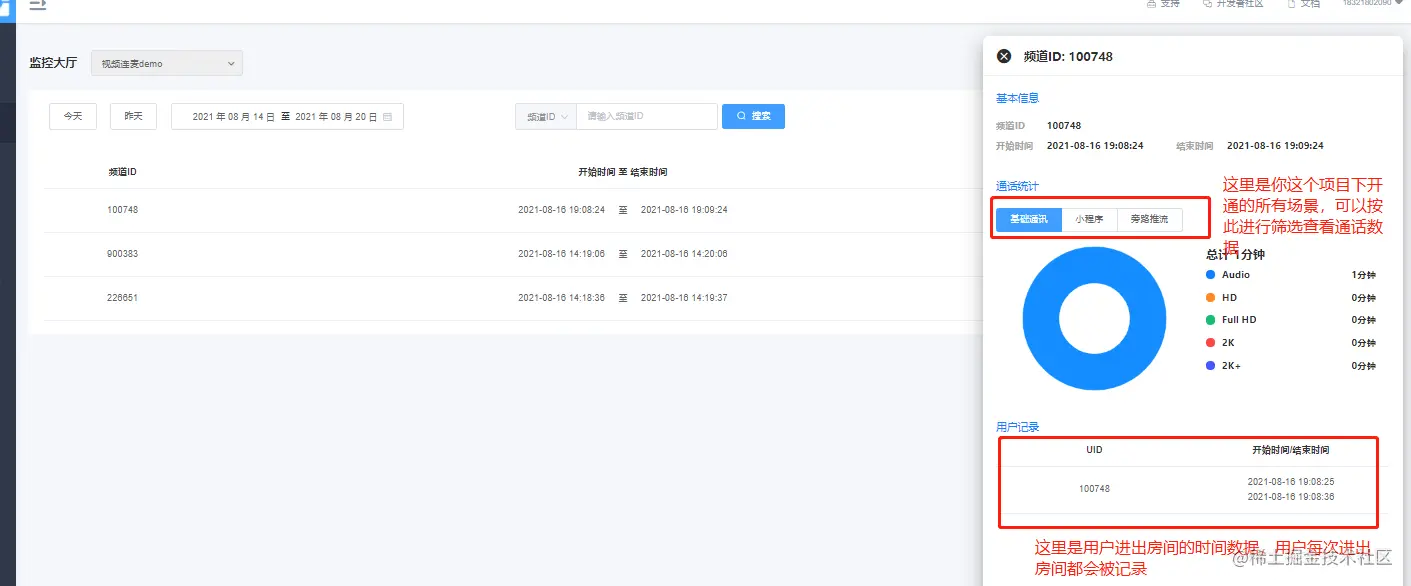Select the 基础通讯 tab
The height and width of the screenshot is (586, 1411).
pyautogui.click(x=1029, y=219)
